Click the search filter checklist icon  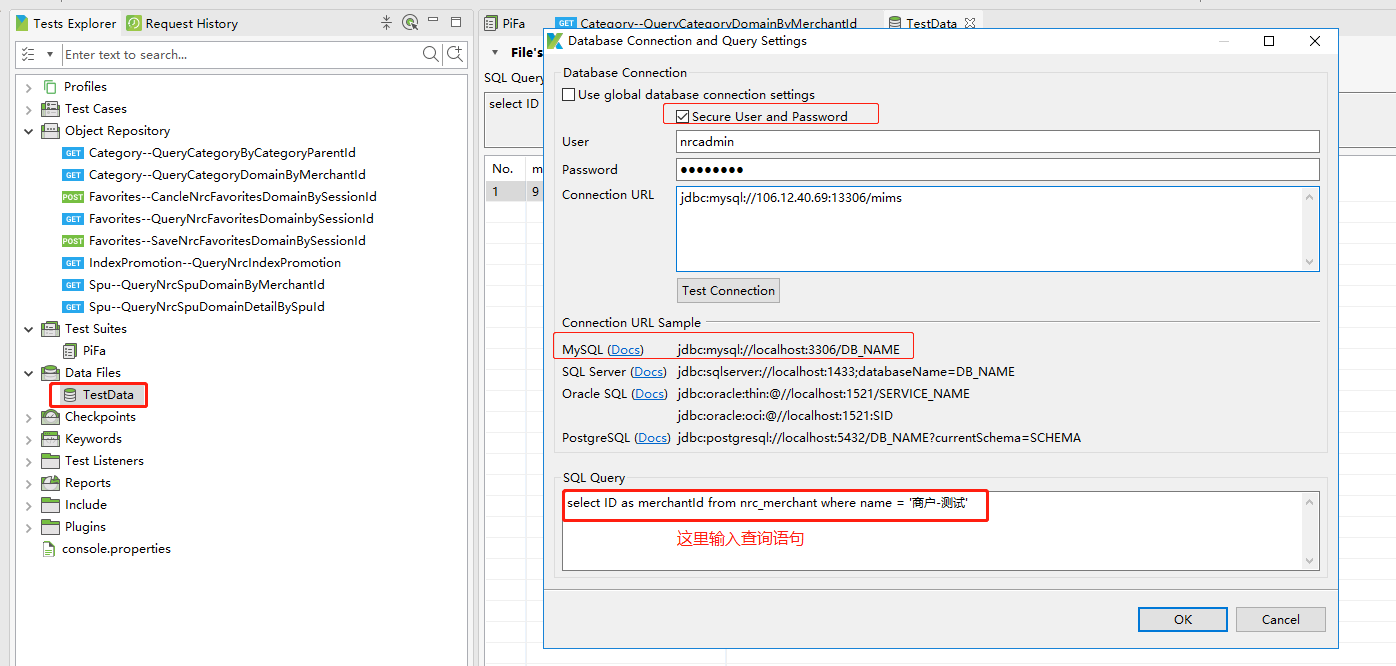(x=28, y=54)
